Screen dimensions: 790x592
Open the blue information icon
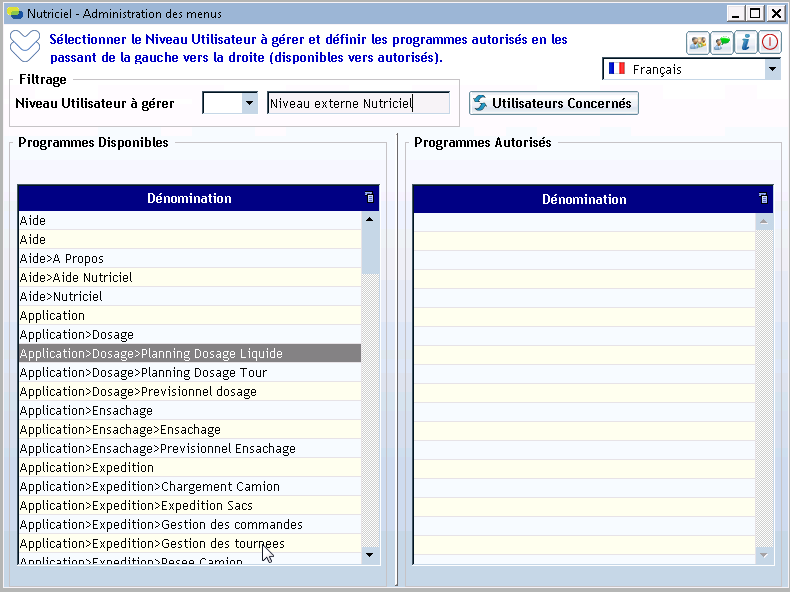[x=746, y=43]
